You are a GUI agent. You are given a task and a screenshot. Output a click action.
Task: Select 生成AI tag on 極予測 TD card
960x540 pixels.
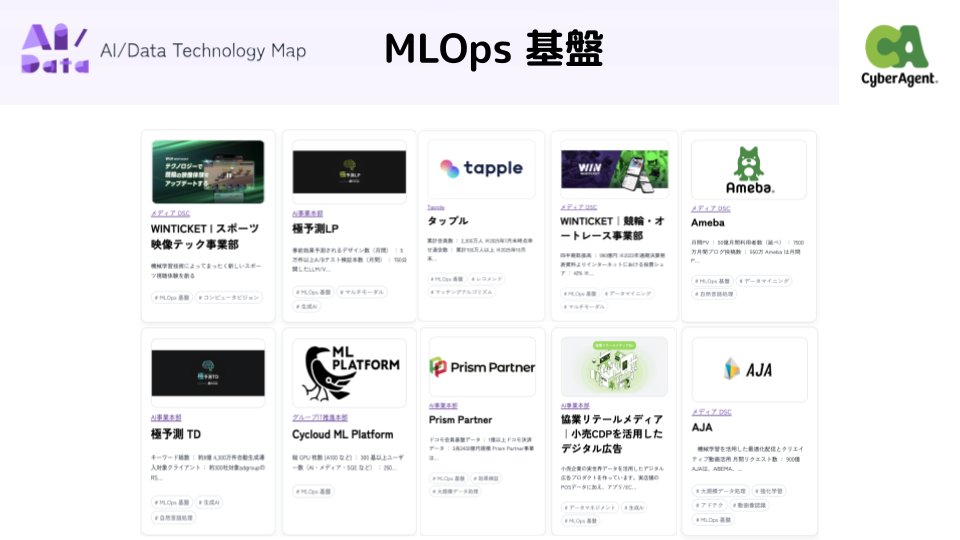coord(209,502)
